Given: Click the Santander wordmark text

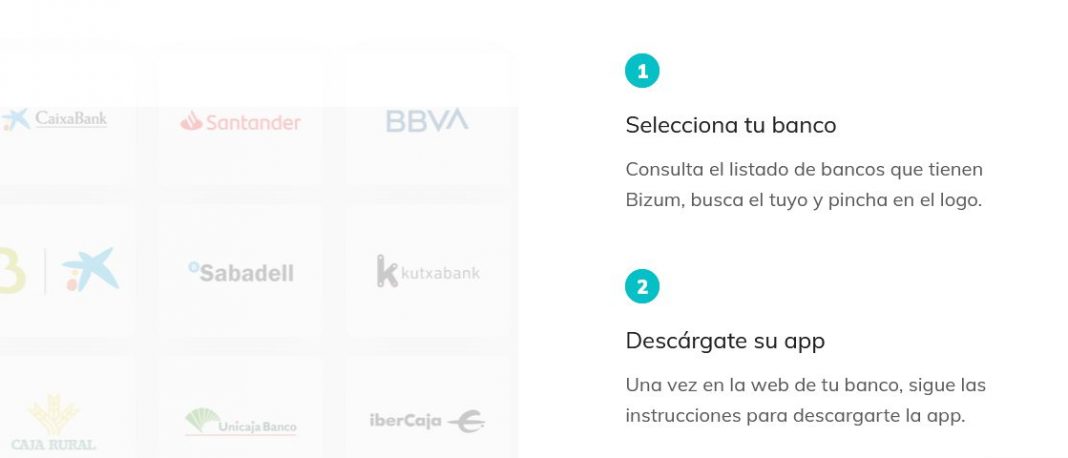Looking at the screenshot, I should 253,123.
